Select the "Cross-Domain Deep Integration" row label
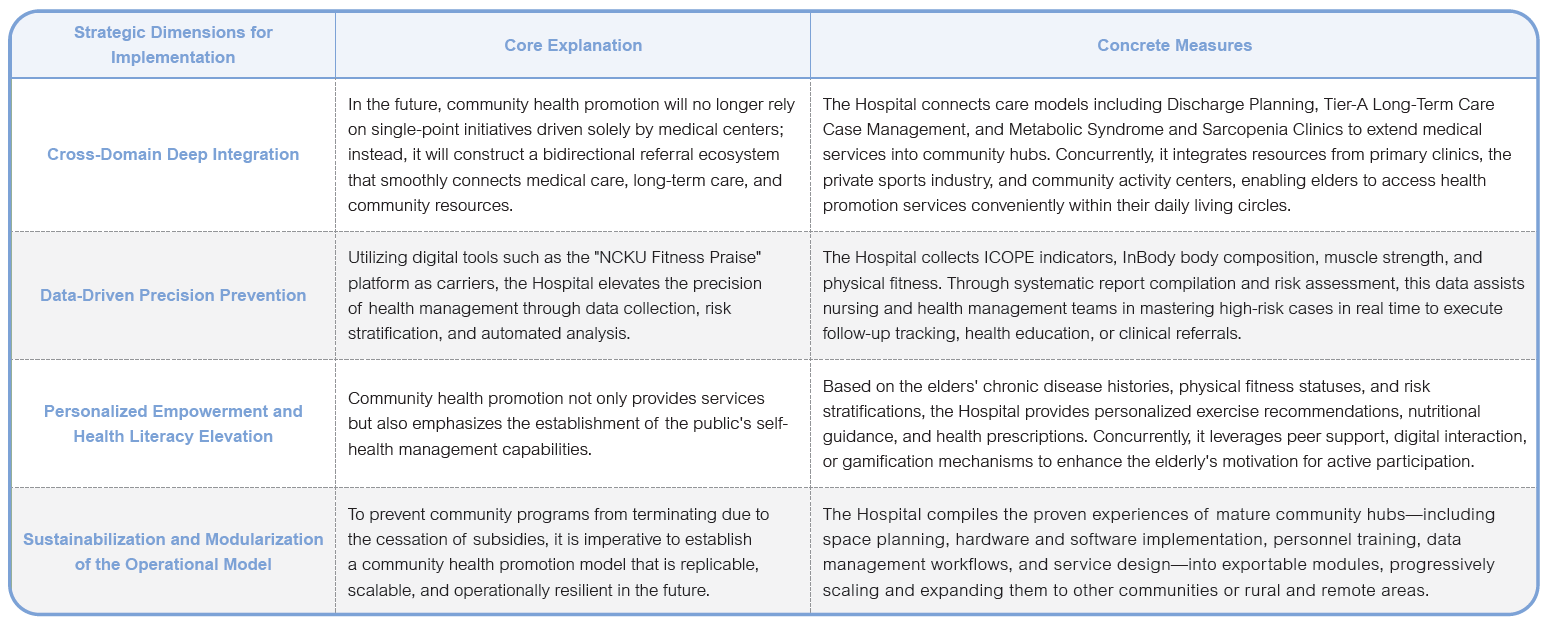The image size is (1549, 625). (x=173, y=154)
